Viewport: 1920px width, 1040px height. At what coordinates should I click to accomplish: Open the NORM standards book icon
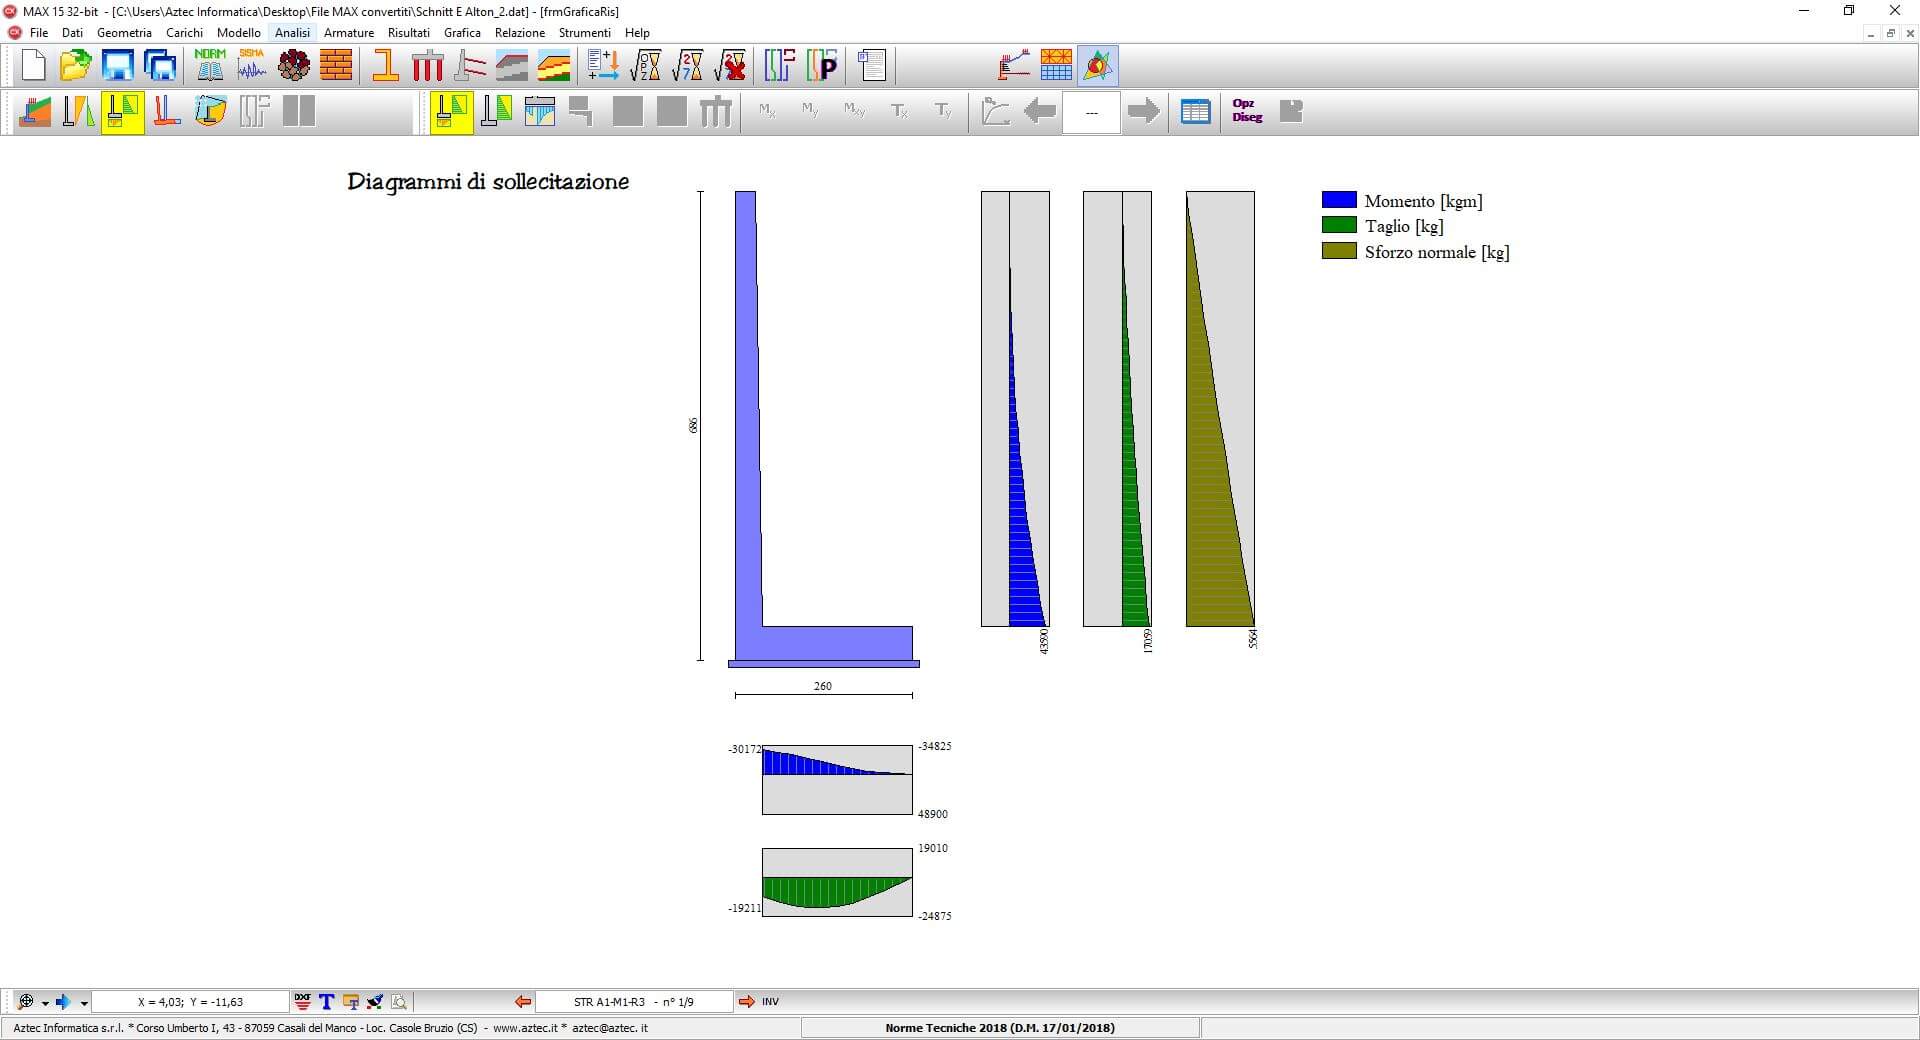[210, 66]
